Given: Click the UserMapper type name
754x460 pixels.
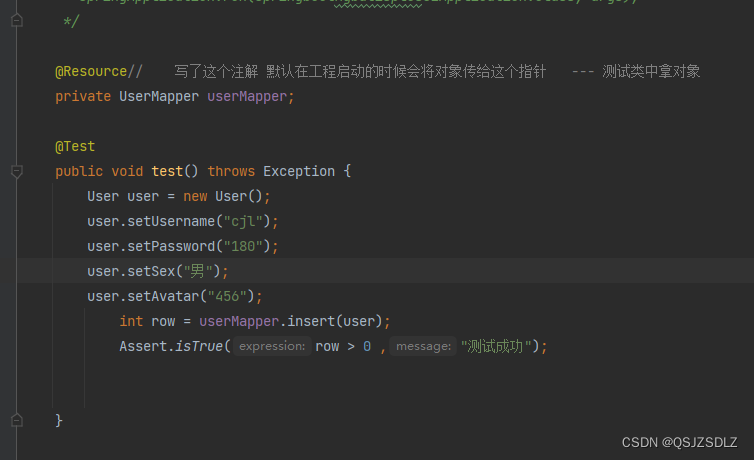Looking at the screenshot, I should [159, 97].
